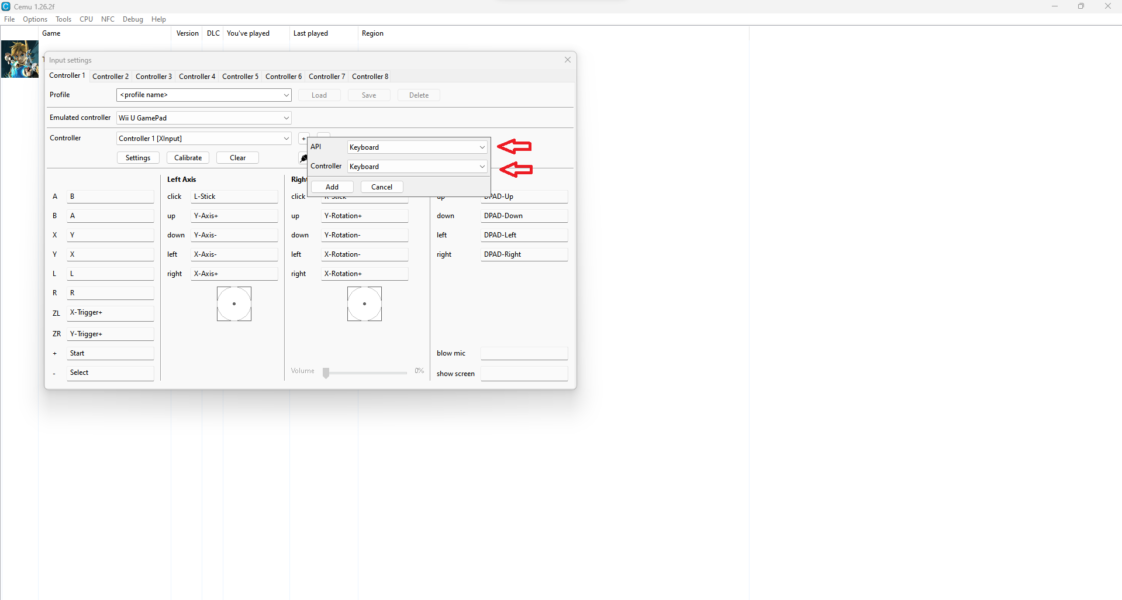Click the plus button beside Controller 1 [XInput]

pyautogui.click(x=303, y=138)
